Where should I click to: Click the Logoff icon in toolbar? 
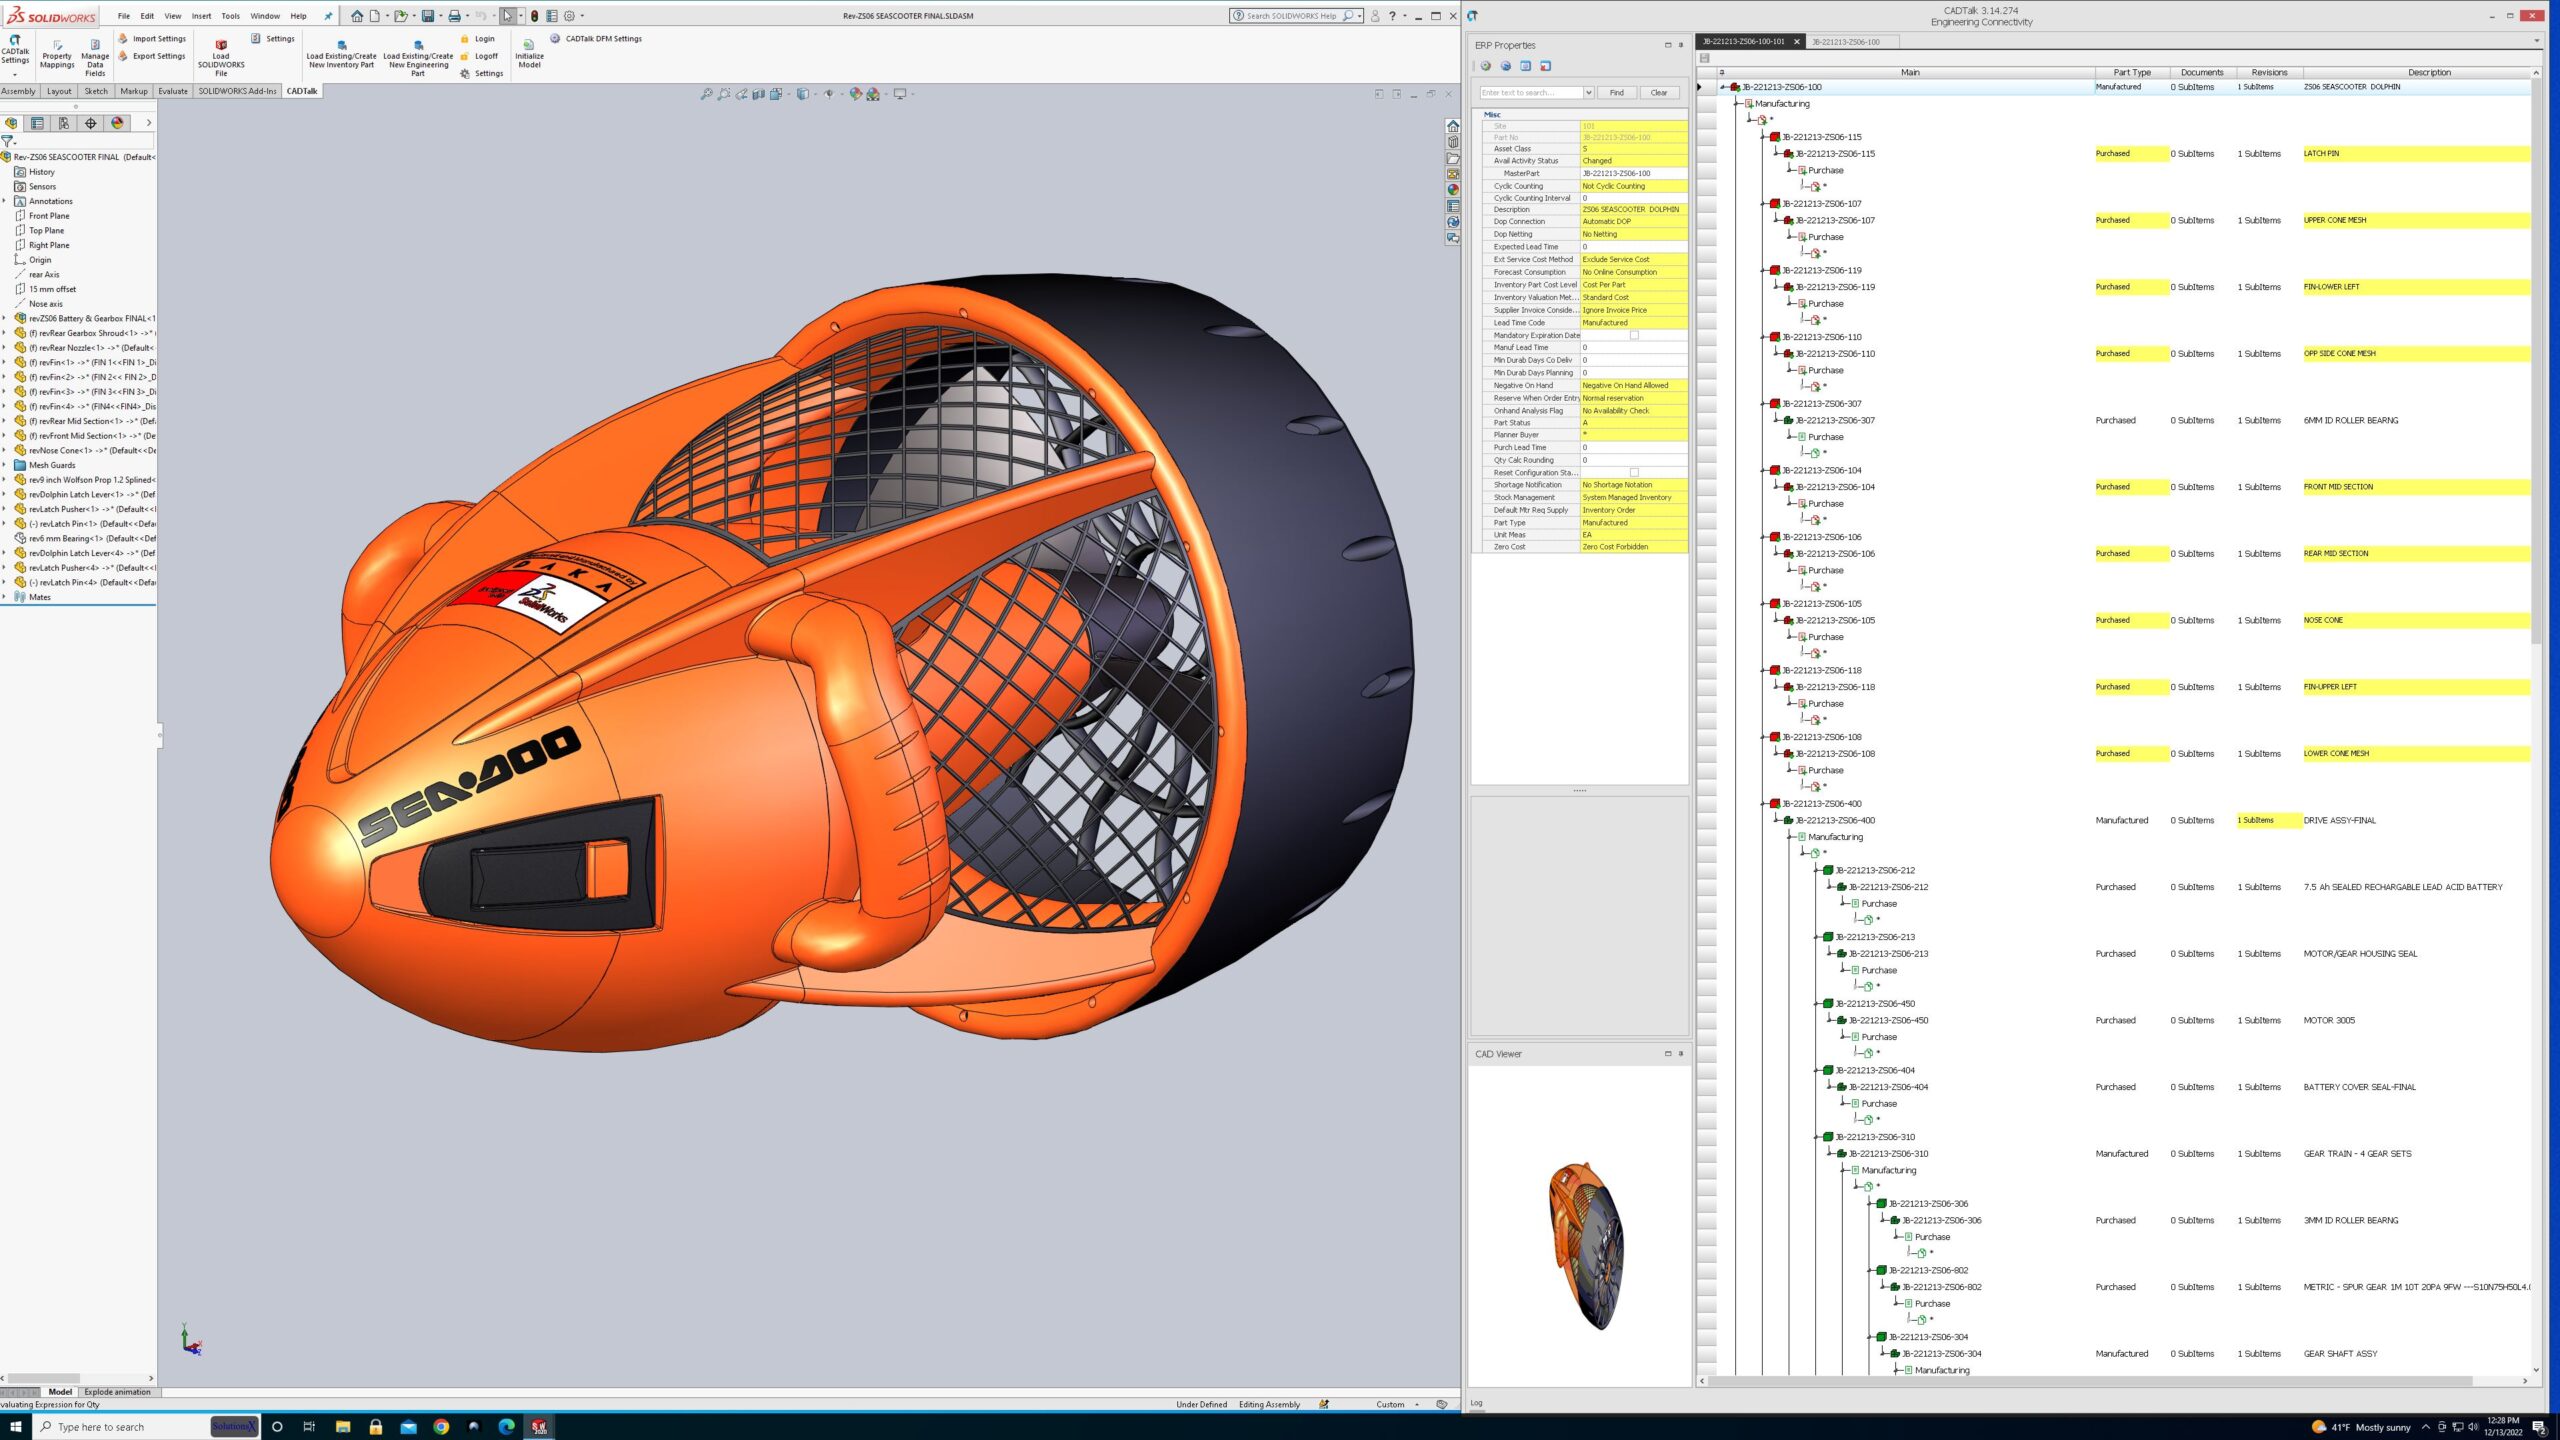(x=485, y=56)
